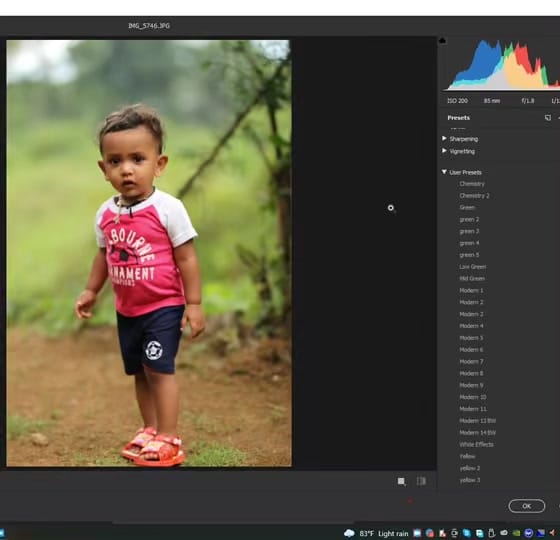Viewport: 560px width, 540px height.
Task: Choose the yellow 2 preset
Action: click(x=470, y=468)
